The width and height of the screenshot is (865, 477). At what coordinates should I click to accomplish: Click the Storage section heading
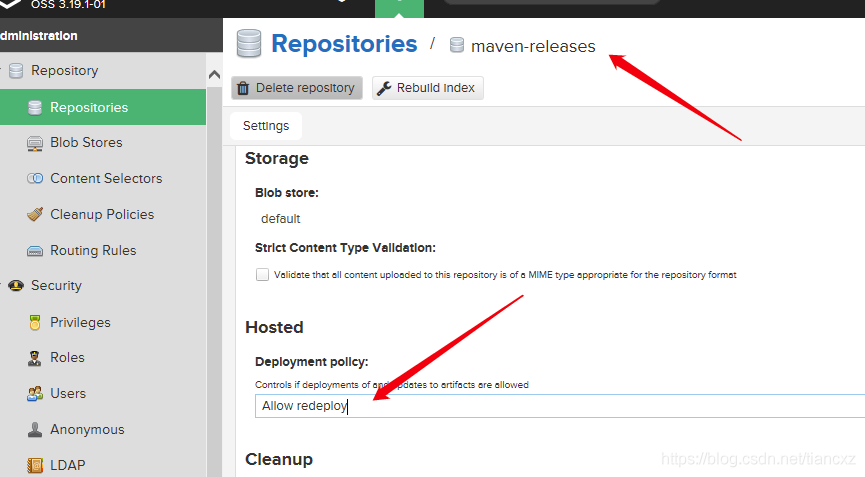(x=277, y=158)
